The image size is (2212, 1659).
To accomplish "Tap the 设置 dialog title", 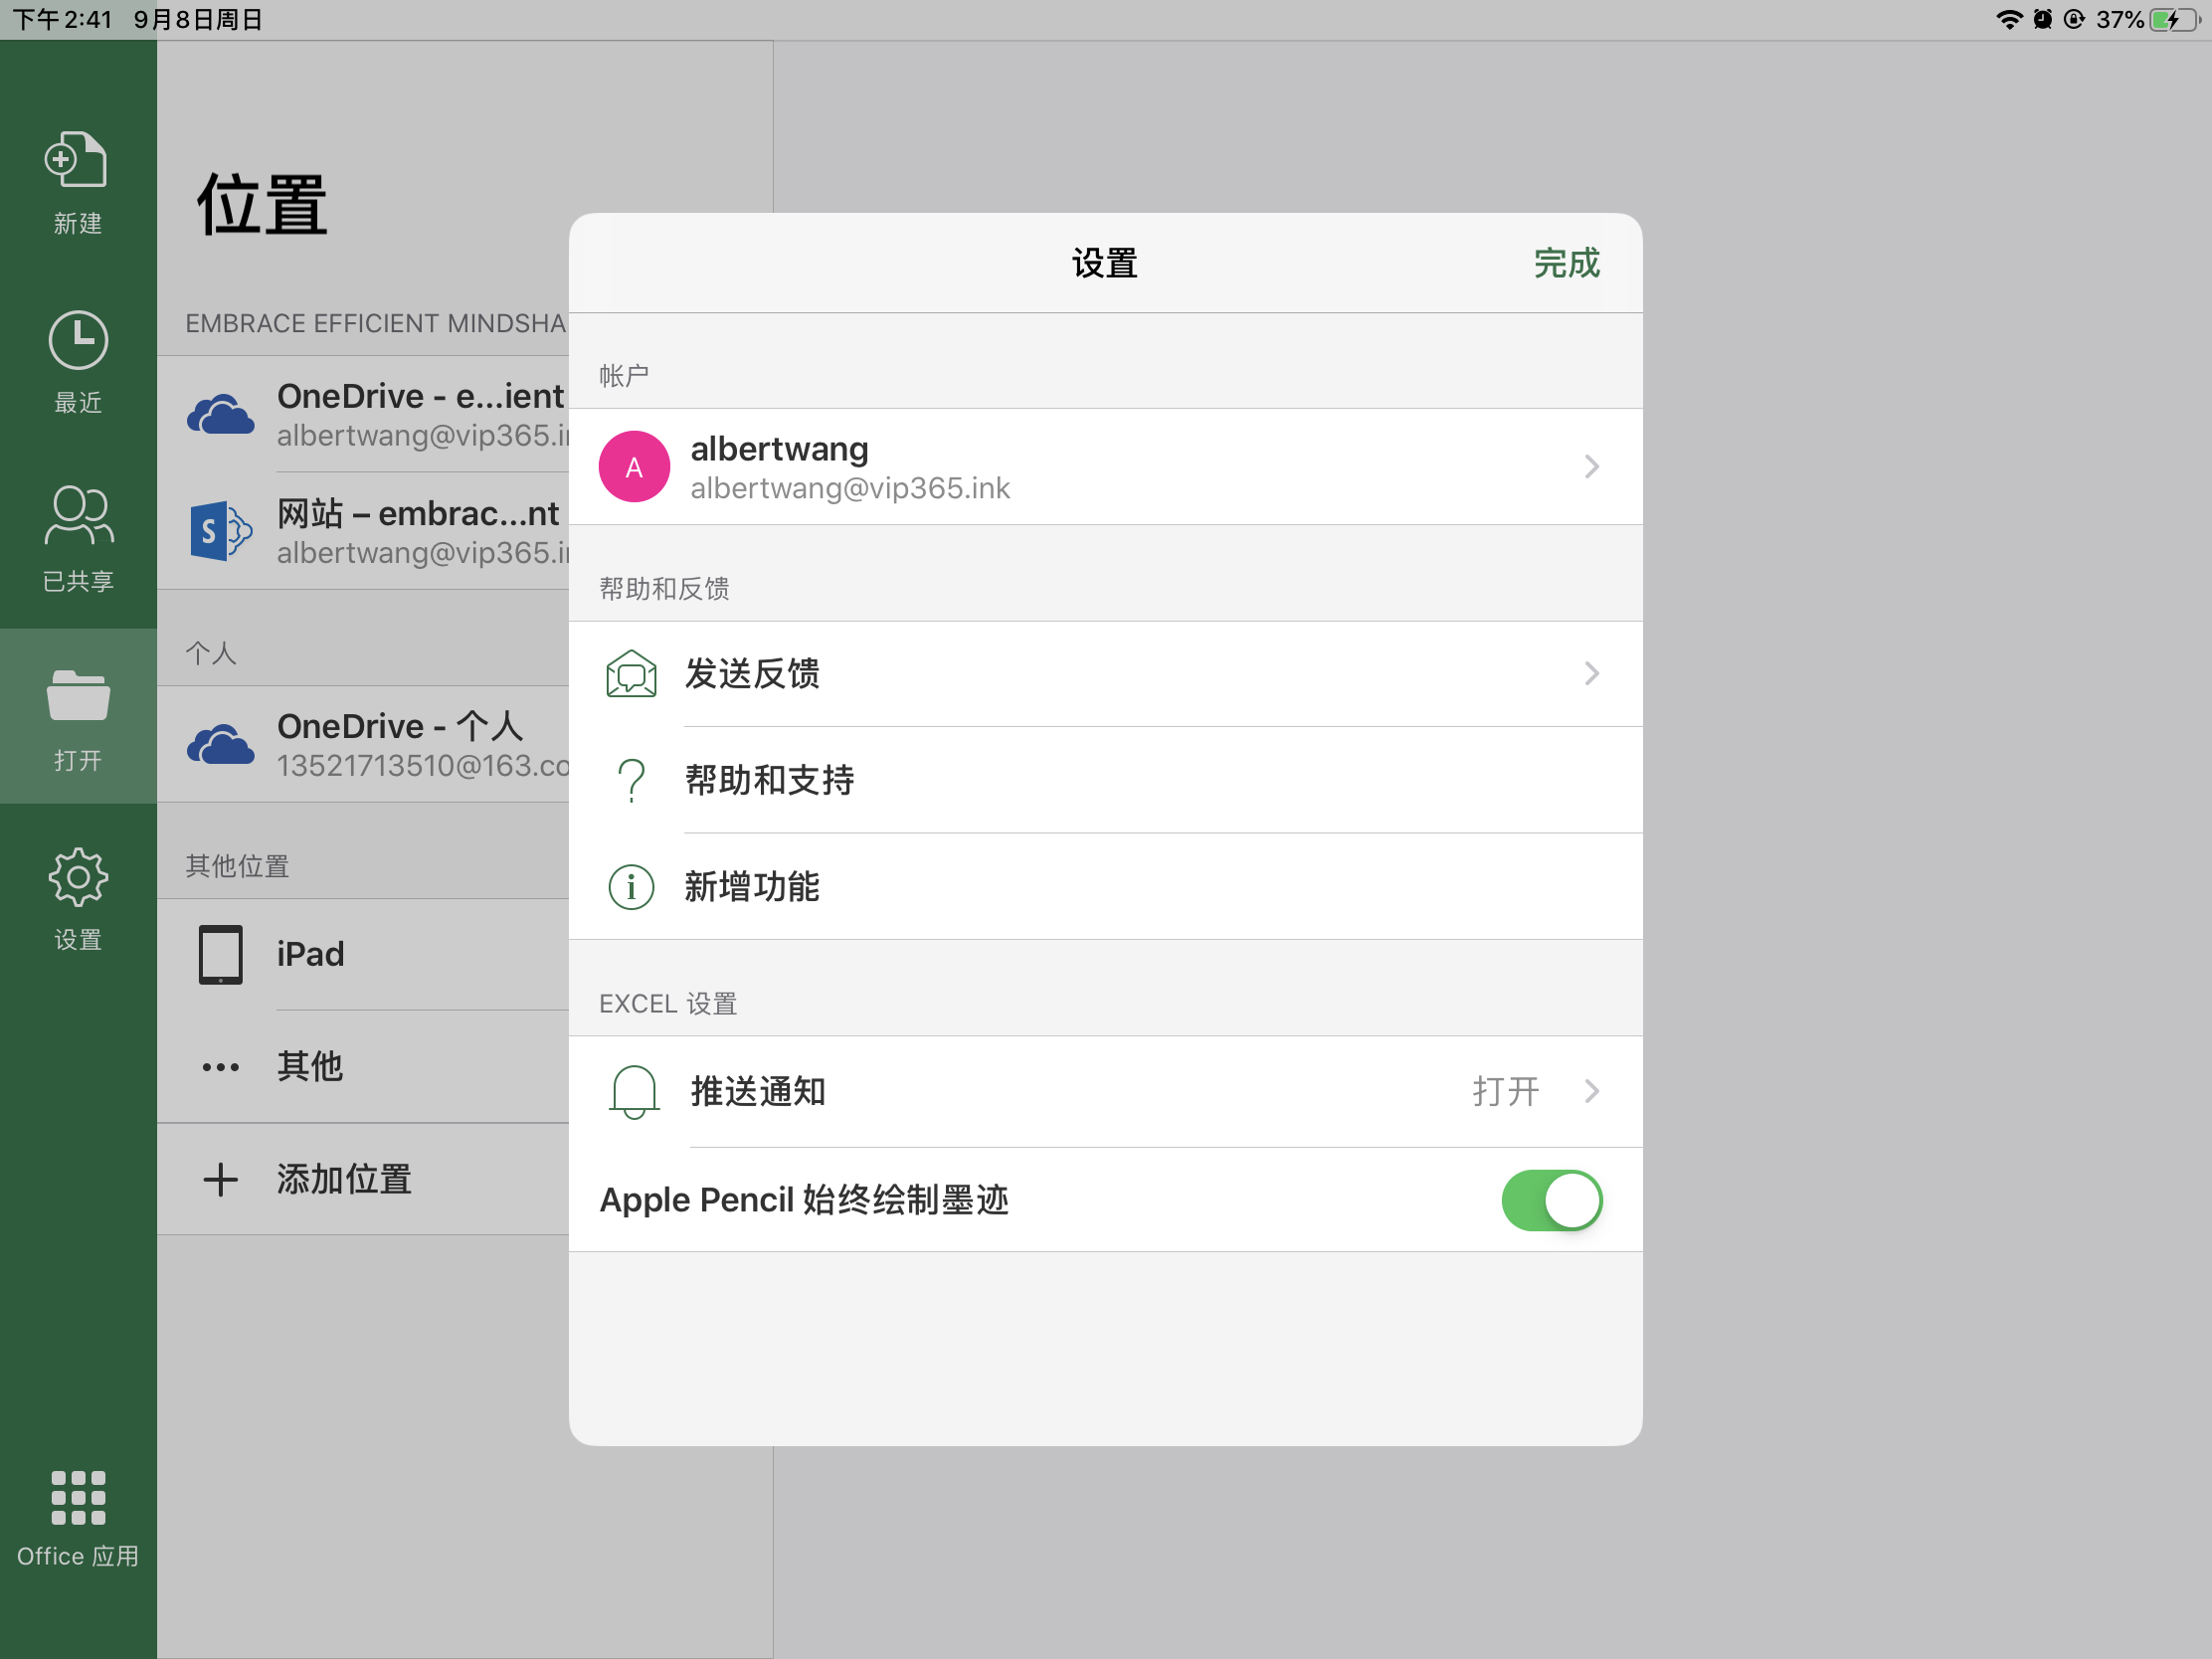I will [x=1105, y=263].
